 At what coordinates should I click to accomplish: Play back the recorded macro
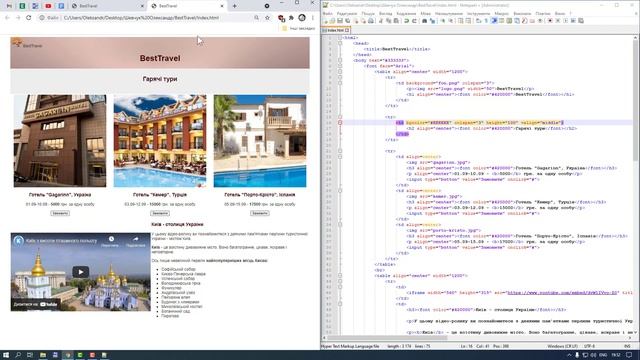565,20
